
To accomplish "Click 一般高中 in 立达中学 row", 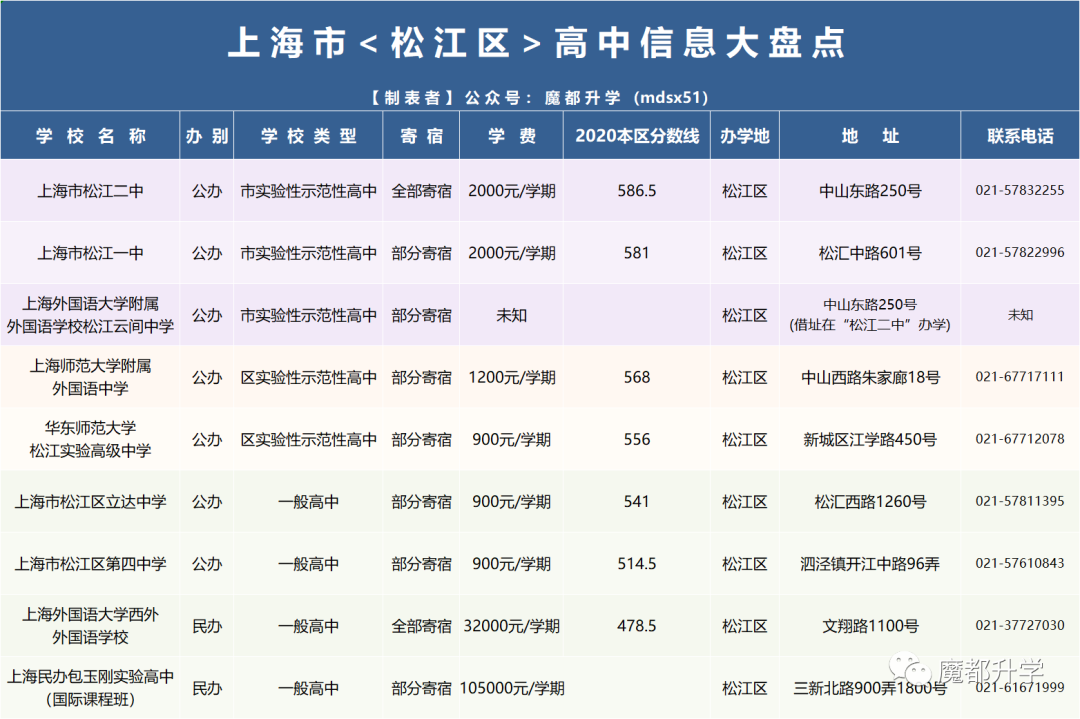I will pyautogui.click(x=308, y=501).
